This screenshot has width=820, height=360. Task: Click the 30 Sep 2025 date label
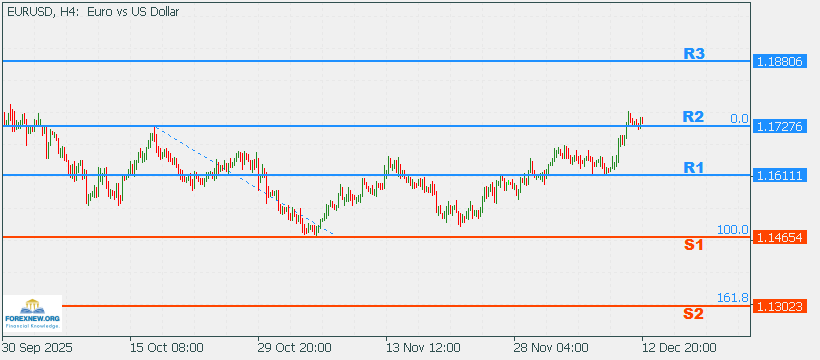point(37,348)
